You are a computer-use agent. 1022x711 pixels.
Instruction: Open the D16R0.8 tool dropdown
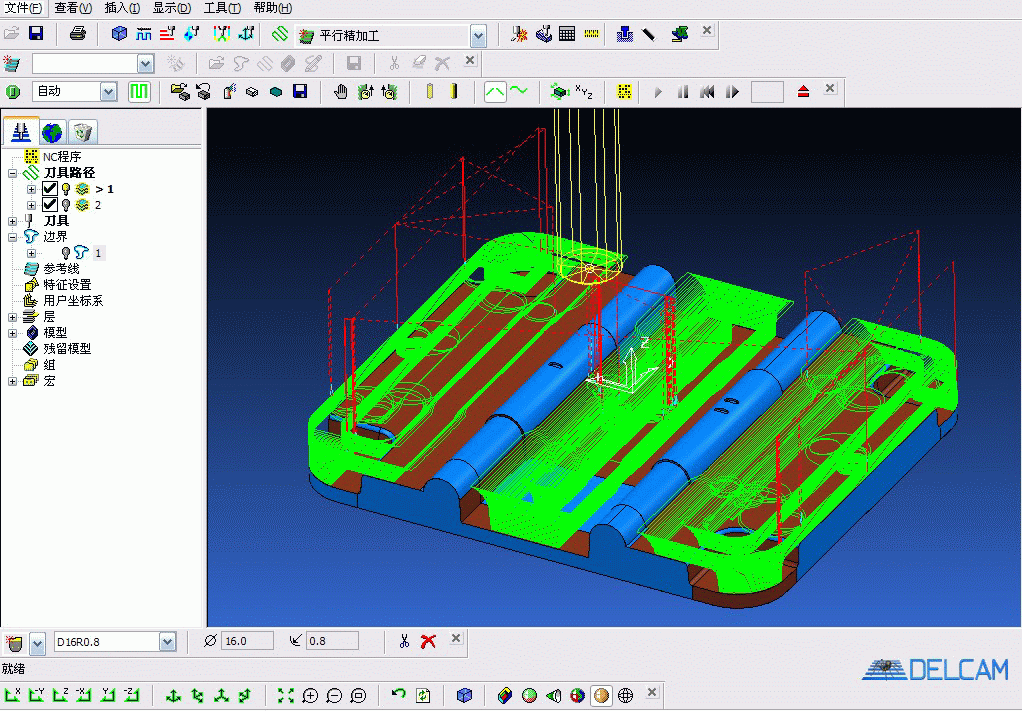point(168,642)
